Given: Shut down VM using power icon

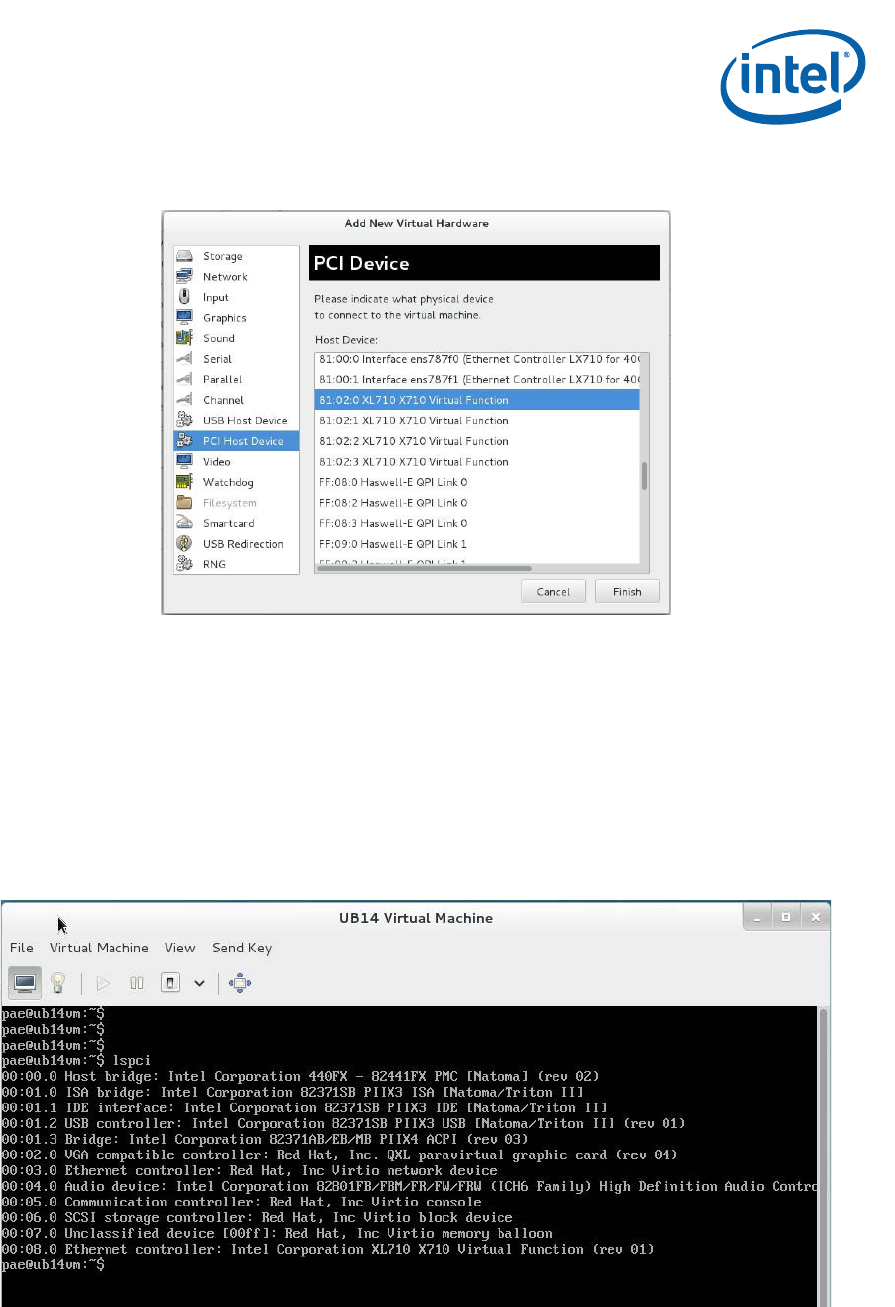Looking at the screenshot, I should point(171,983).
